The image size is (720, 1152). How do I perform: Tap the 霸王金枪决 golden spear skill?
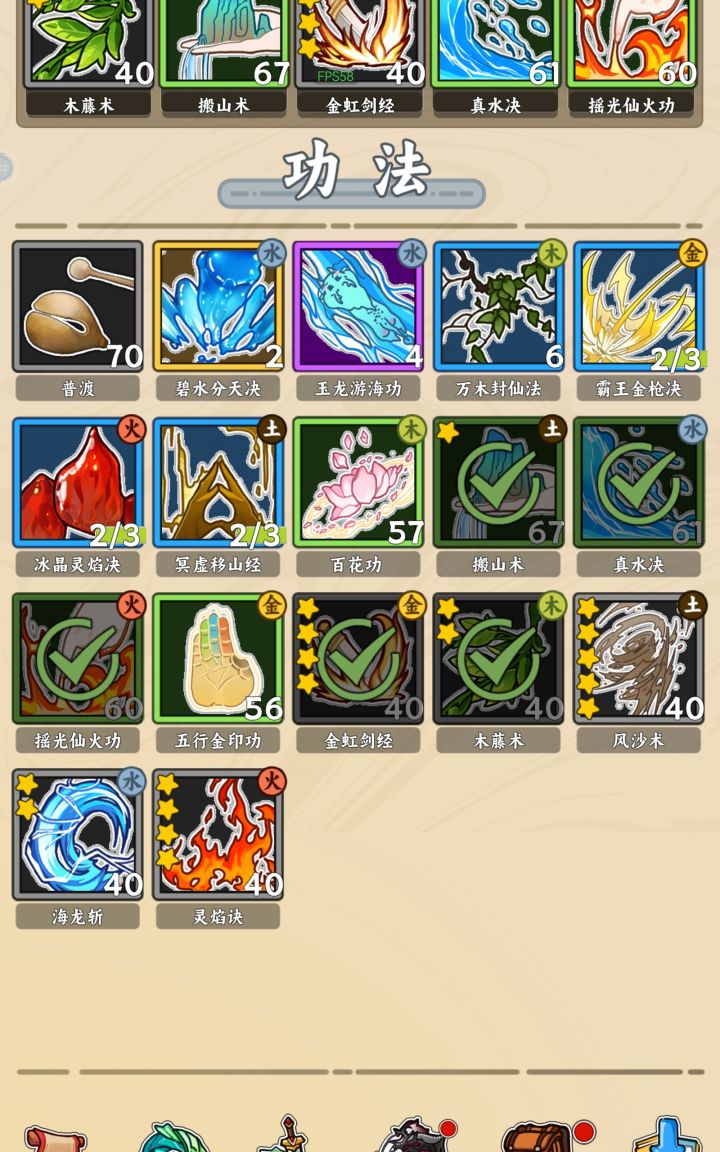(x=639, y=306)
